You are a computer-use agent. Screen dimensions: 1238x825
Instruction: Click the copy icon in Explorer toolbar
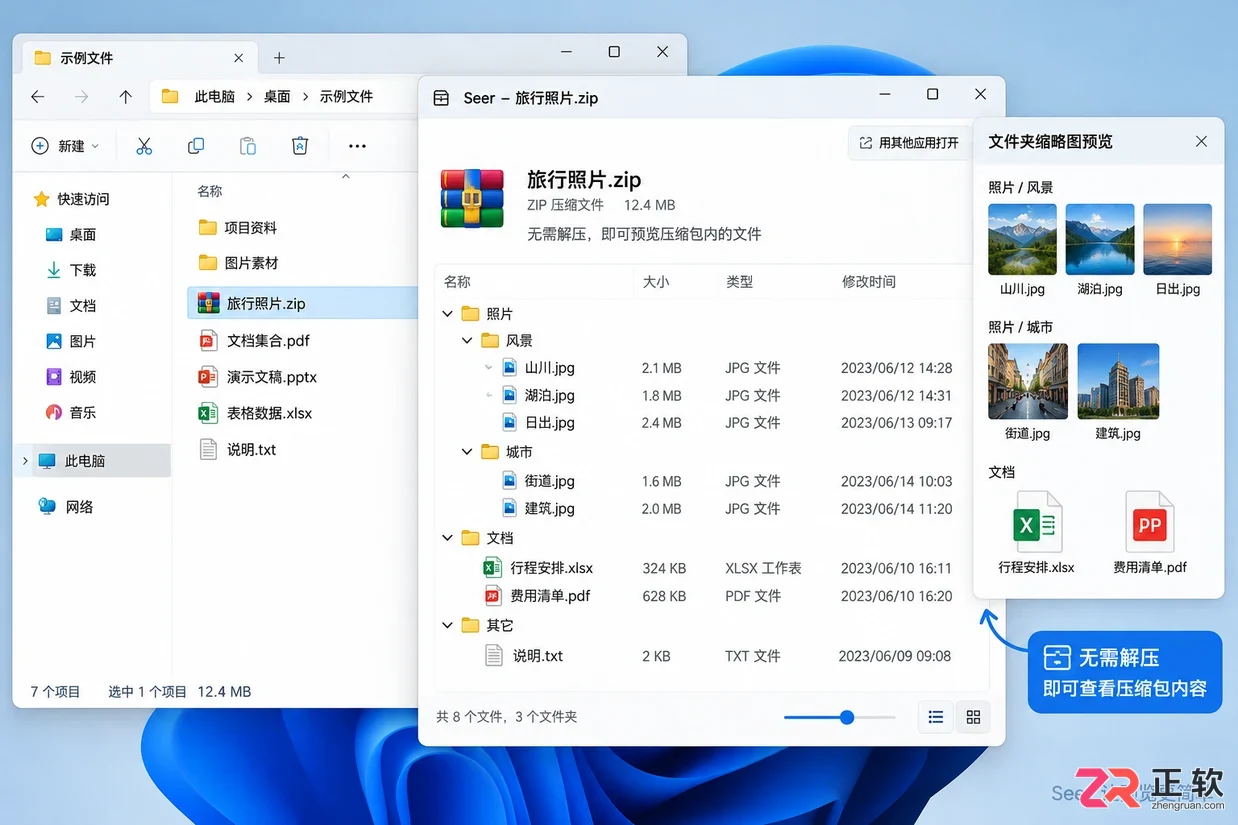tap(196, 146)
